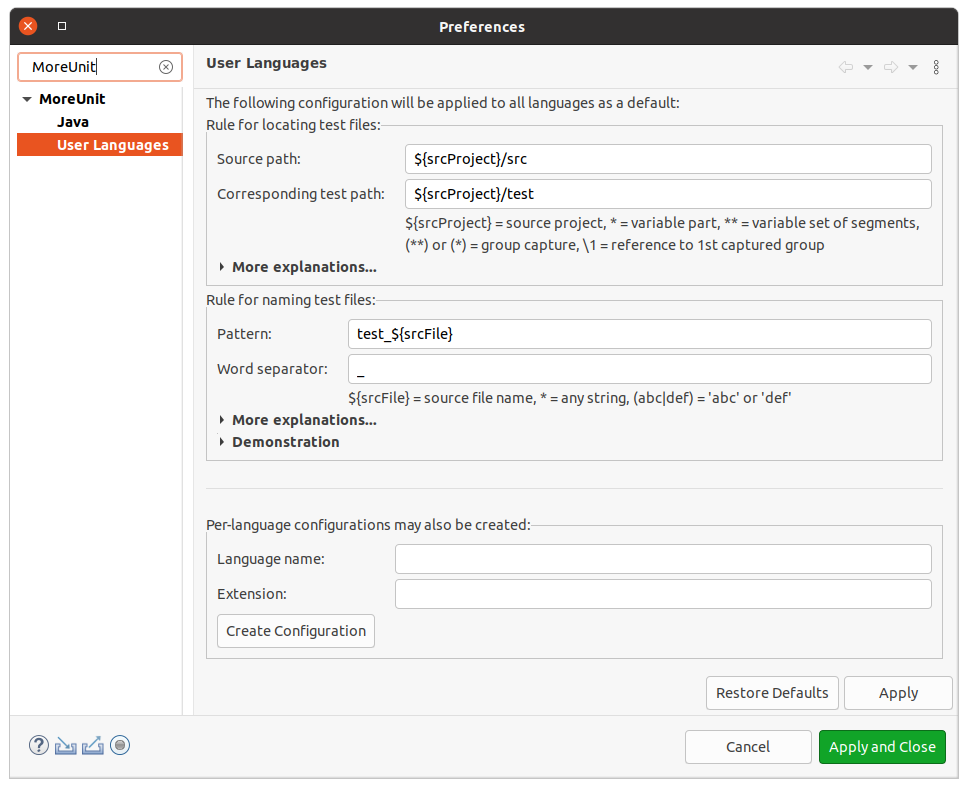Image resolution: width=968 pixels, height=788 pixels.
Task: Open the forward history dropdown arrow
Action: [x=912, y=67]
